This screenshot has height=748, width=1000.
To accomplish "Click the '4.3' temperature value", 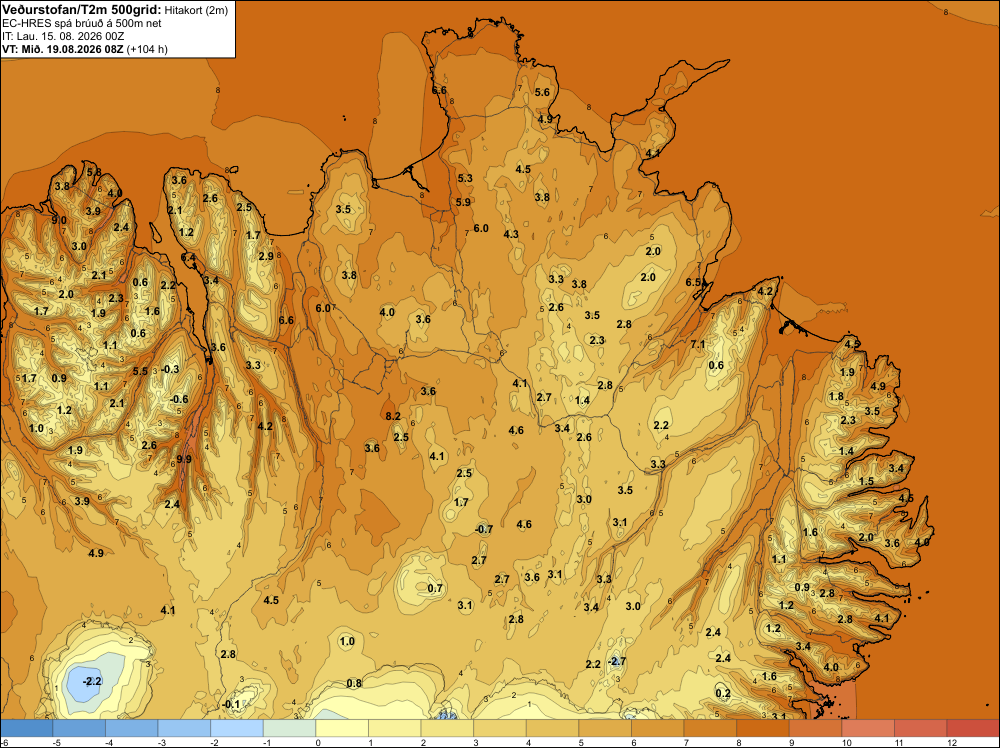I will pos(511,234).
